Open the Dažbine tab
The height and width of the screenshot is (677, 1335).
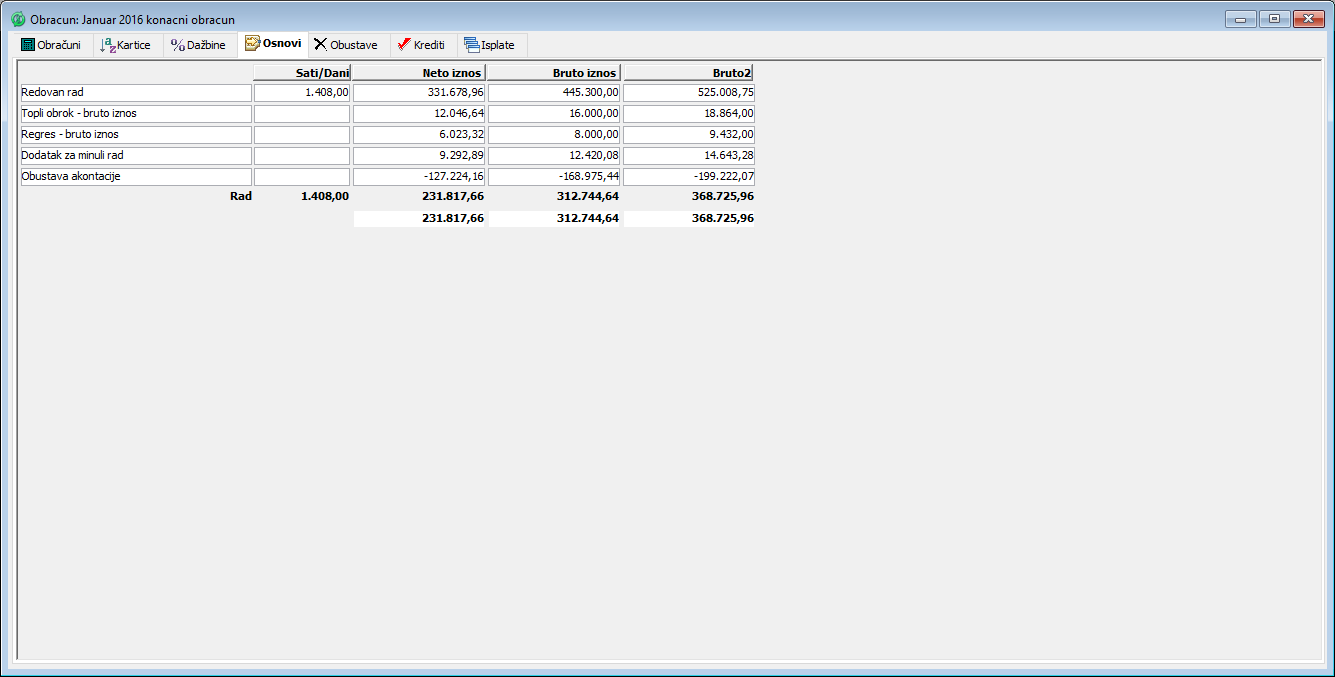pyautogui.click(x=198, y=45)
